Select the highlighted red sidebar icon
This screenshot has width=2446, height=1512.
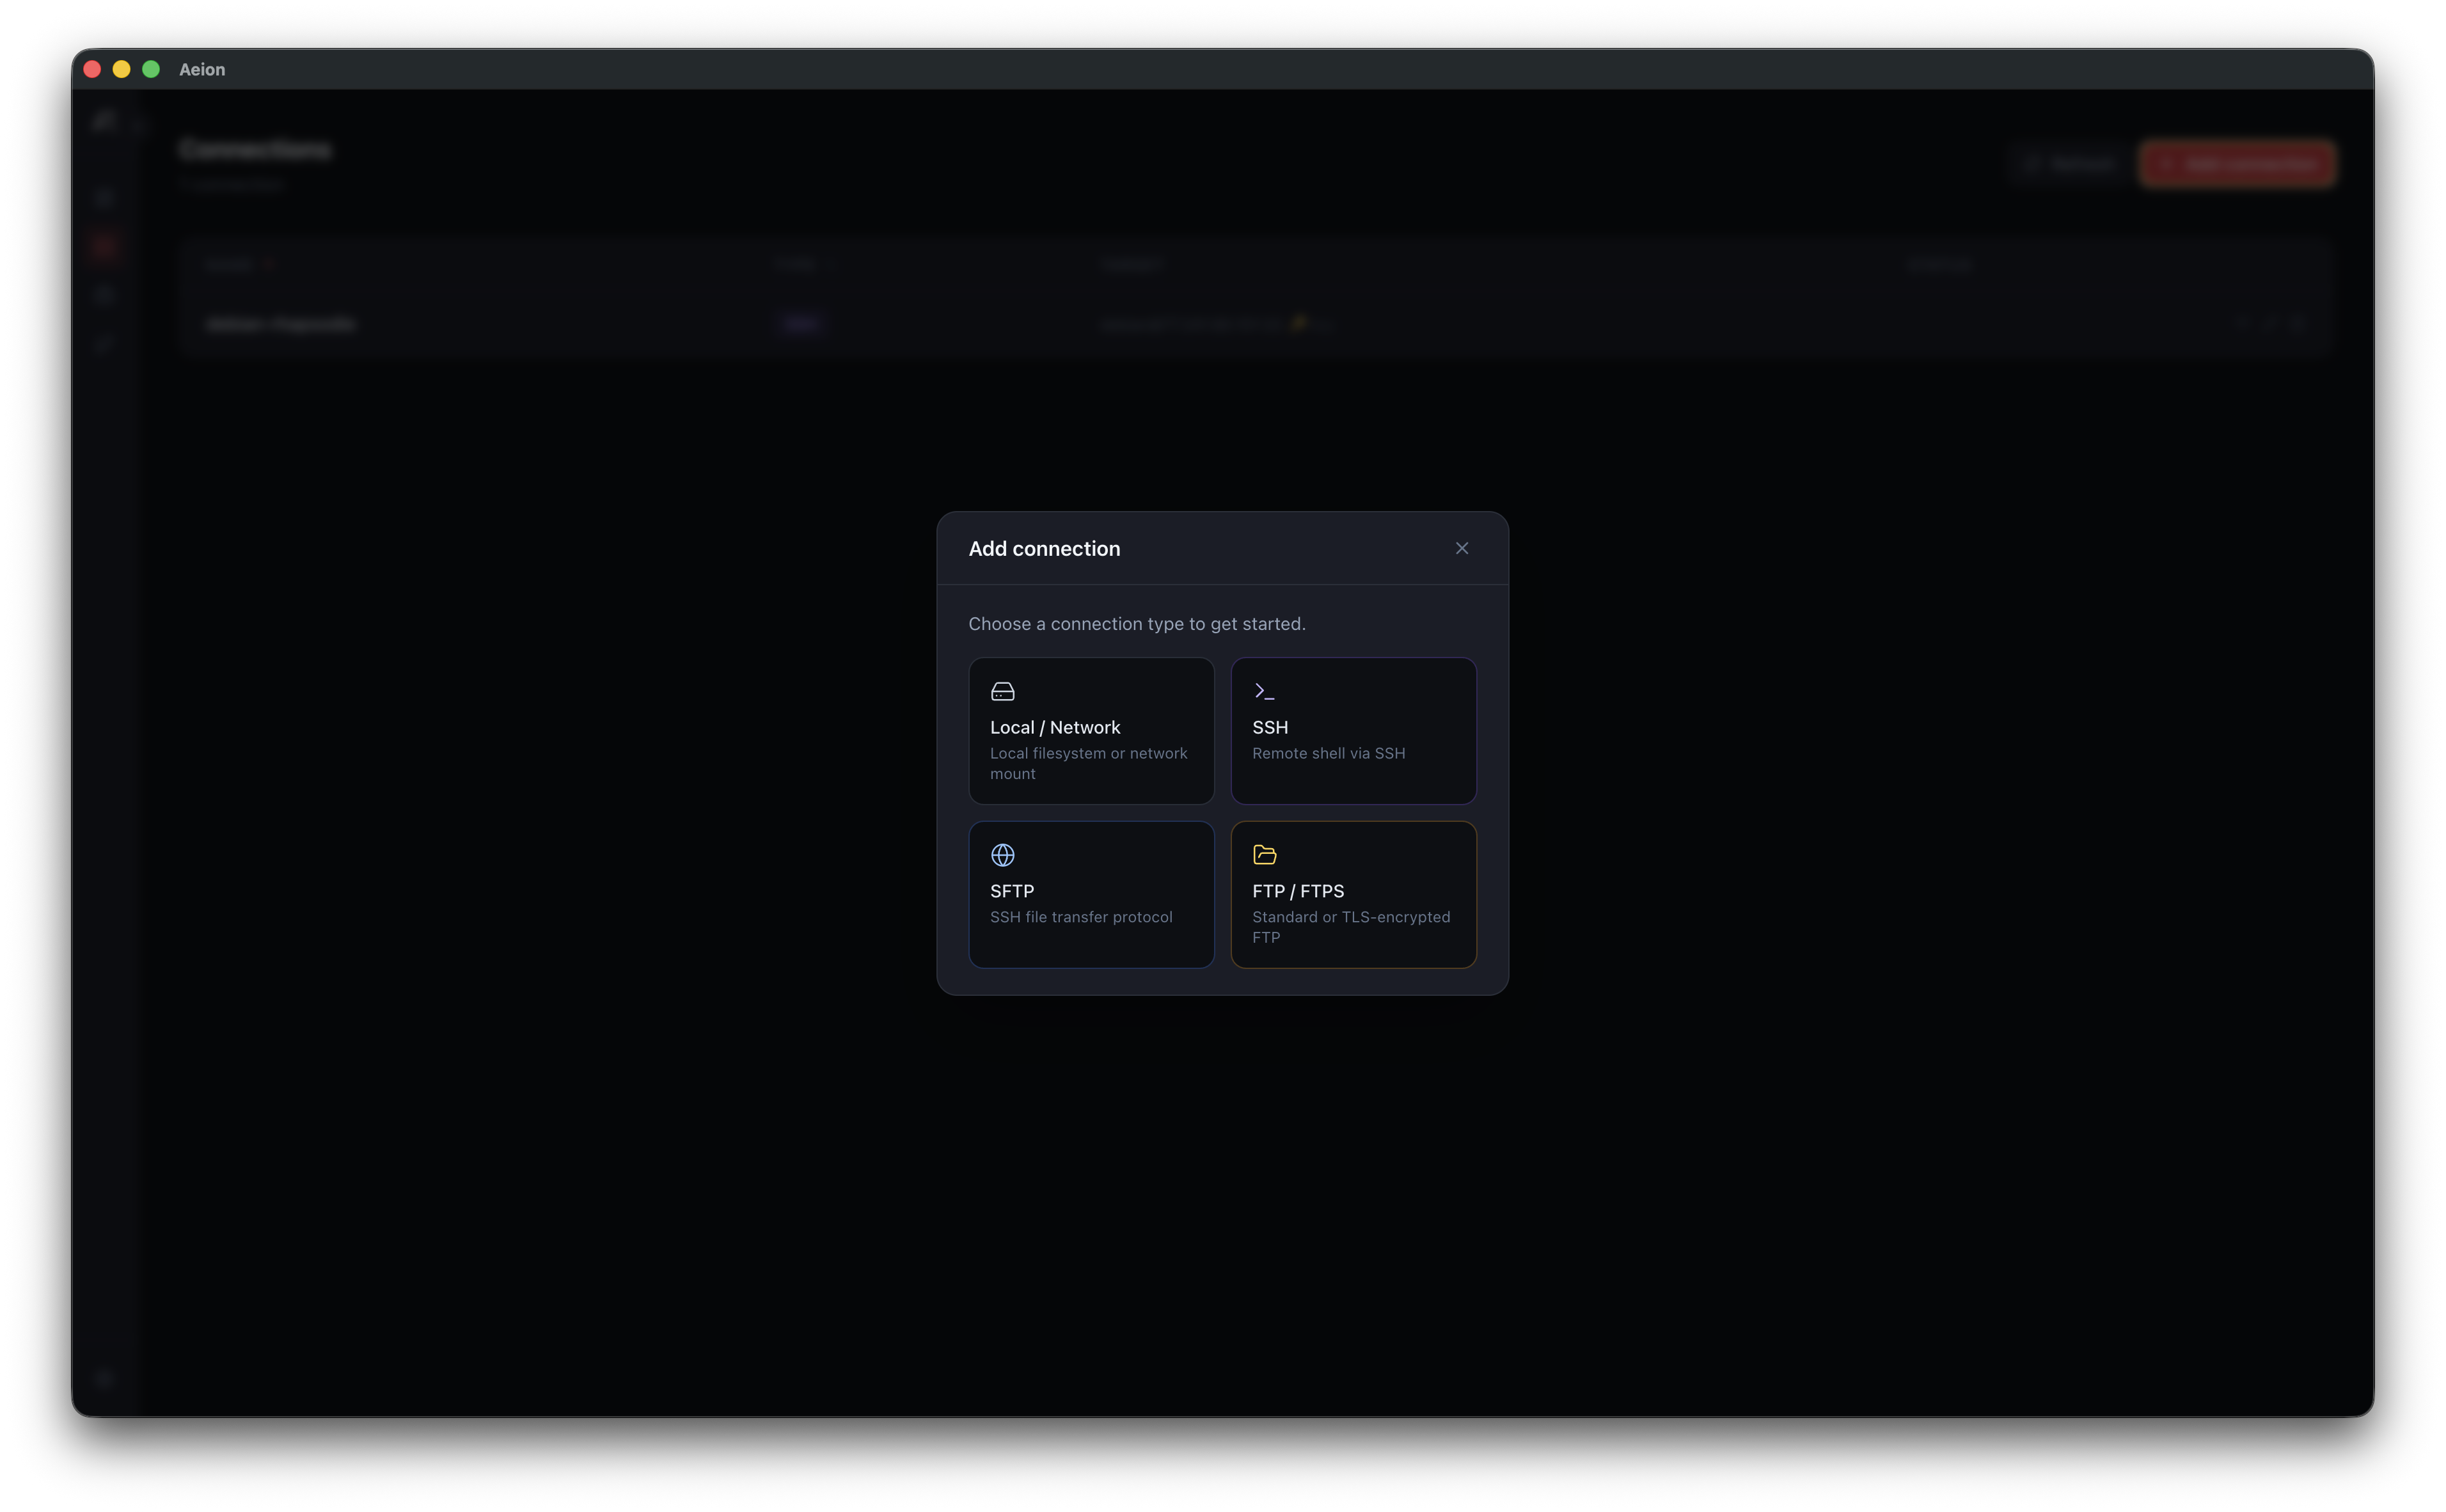tap(104, 246)
